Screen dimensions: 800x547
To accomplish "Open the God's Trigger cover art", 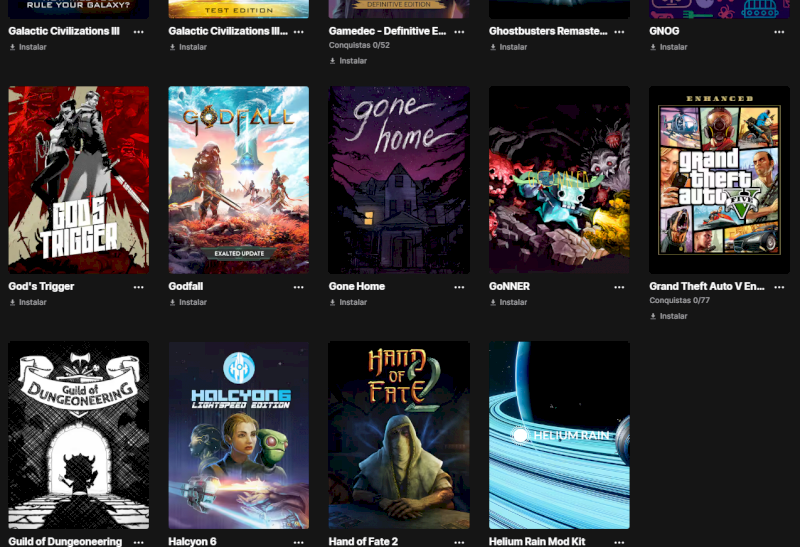I will 79,180.
